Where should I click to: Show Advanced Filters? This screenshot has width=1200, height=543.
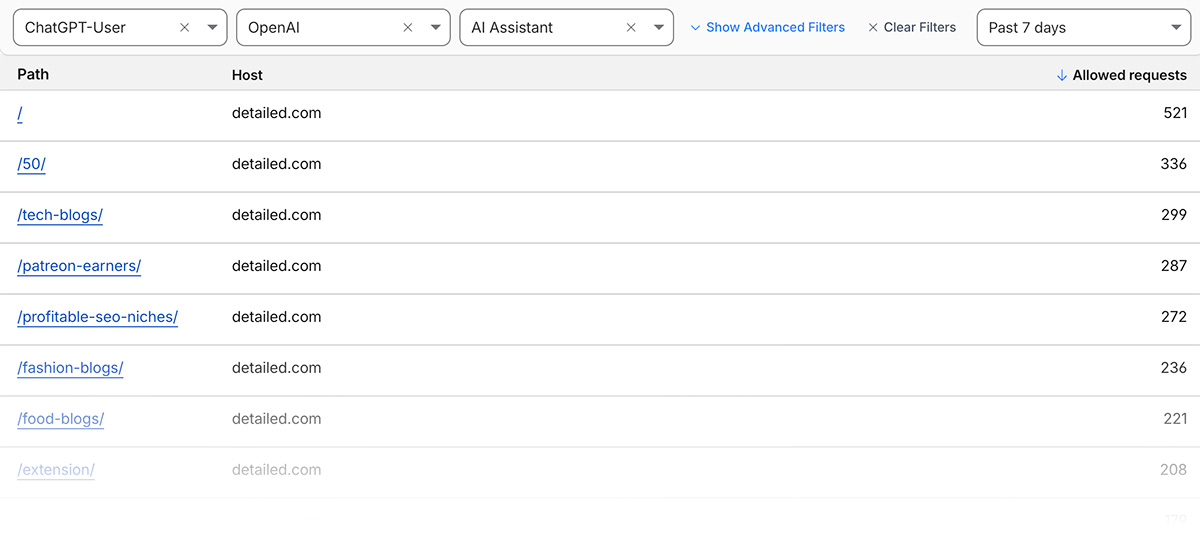(767, 28)
